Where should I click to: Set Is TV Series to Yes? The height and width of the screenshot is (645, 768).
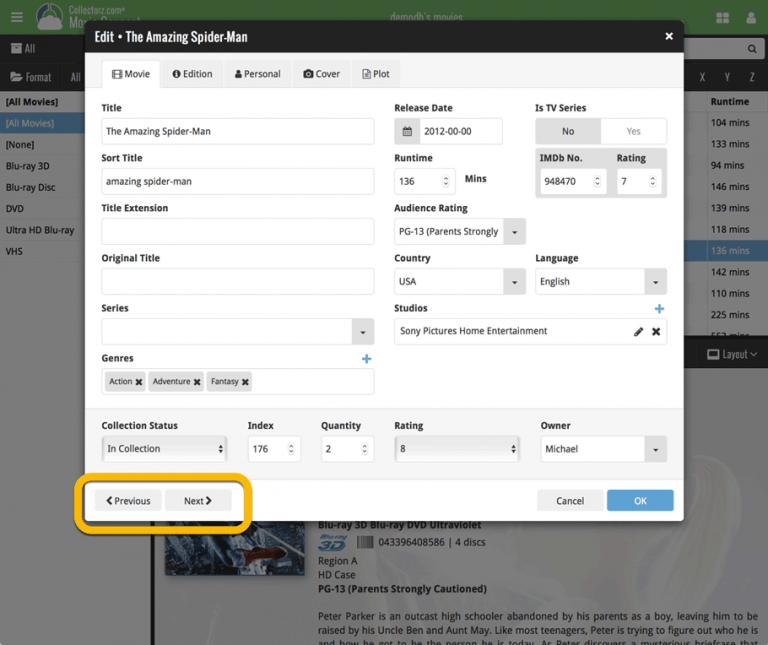tap(633, 131)
